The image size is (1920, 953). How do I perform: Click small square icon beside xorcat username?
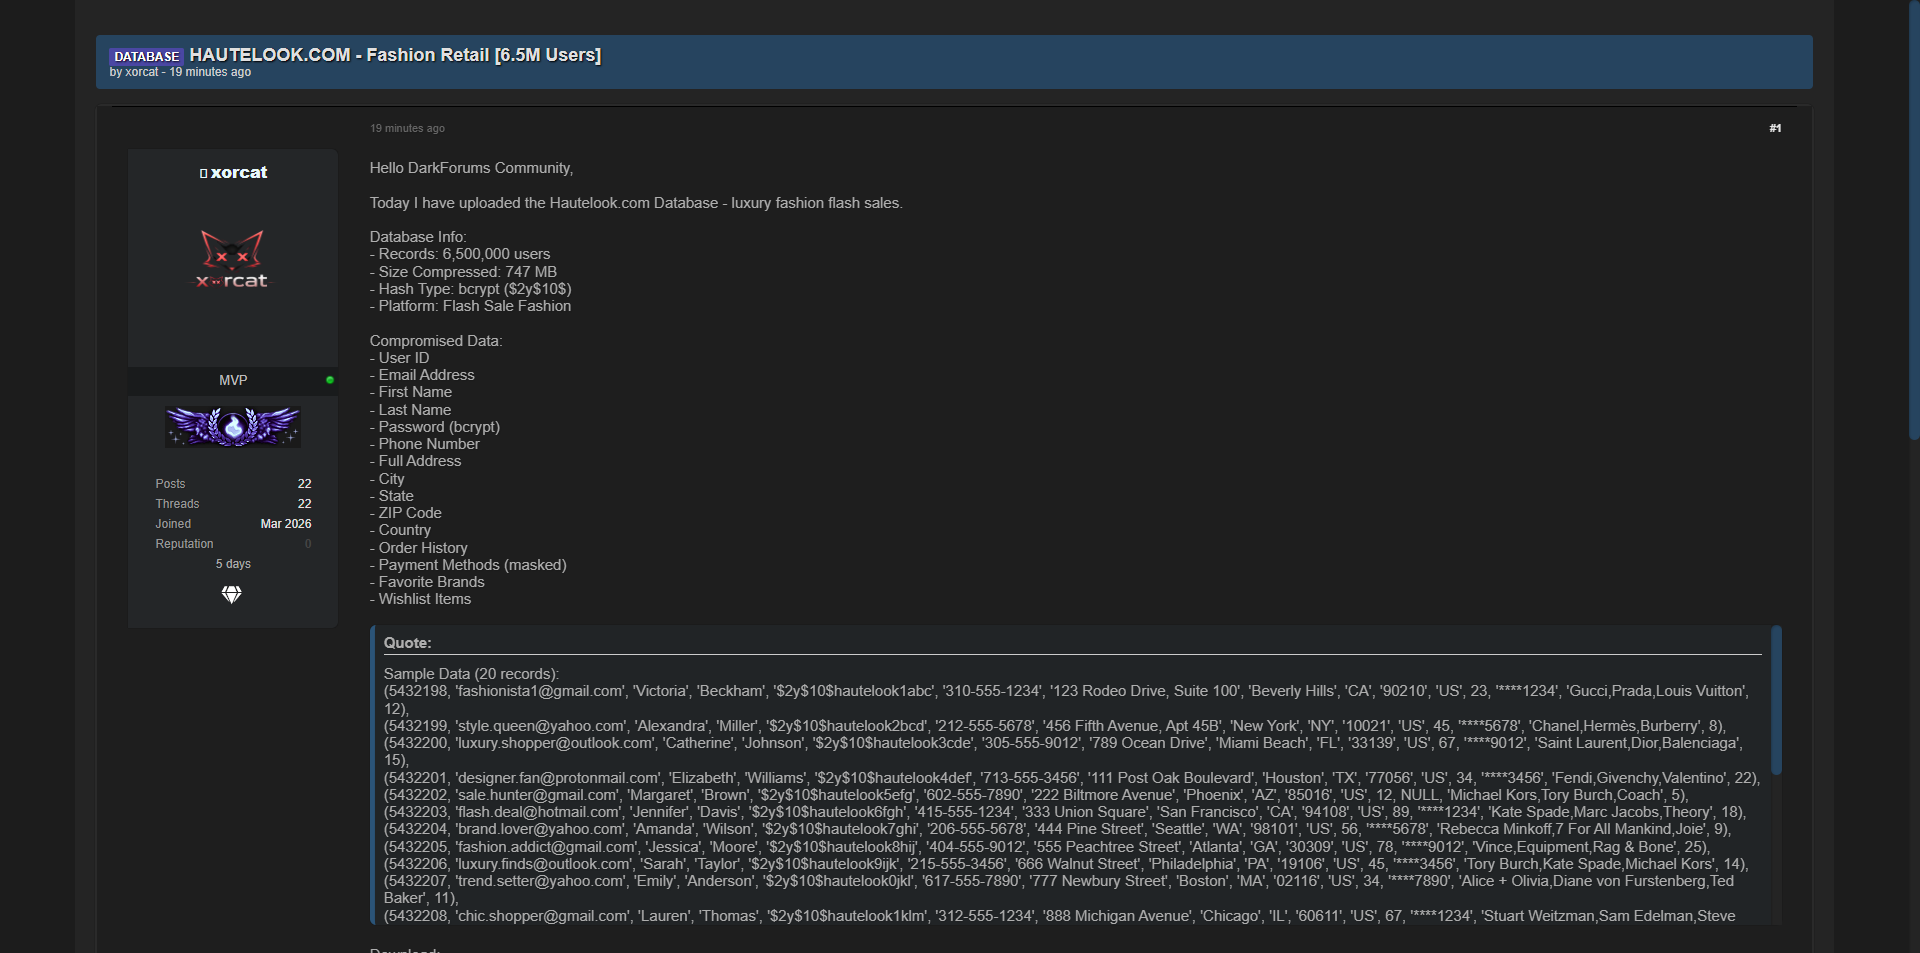203,173
